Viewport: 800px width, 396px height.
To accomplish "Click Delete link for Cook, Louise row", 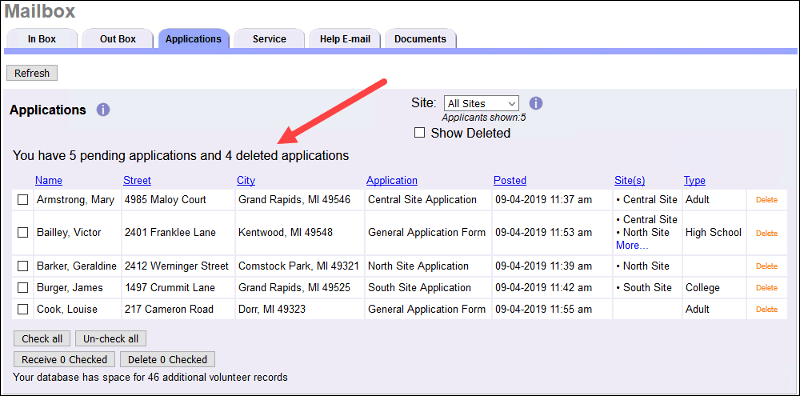I will 767,309.
